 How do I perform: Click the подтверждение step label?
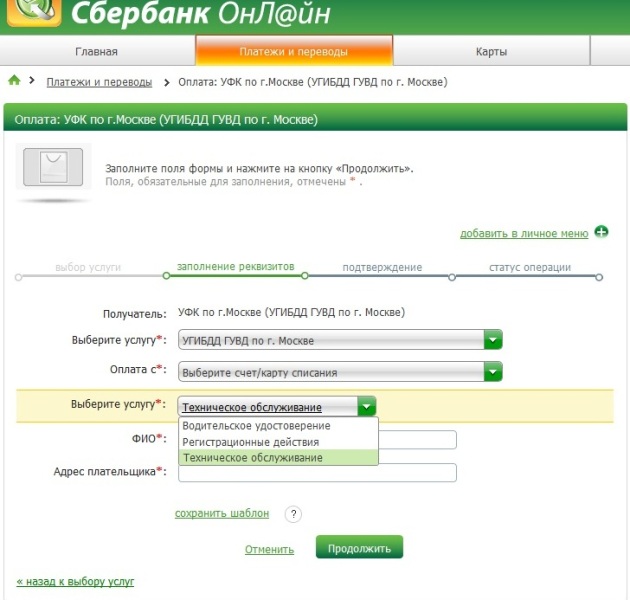point(382,267)
